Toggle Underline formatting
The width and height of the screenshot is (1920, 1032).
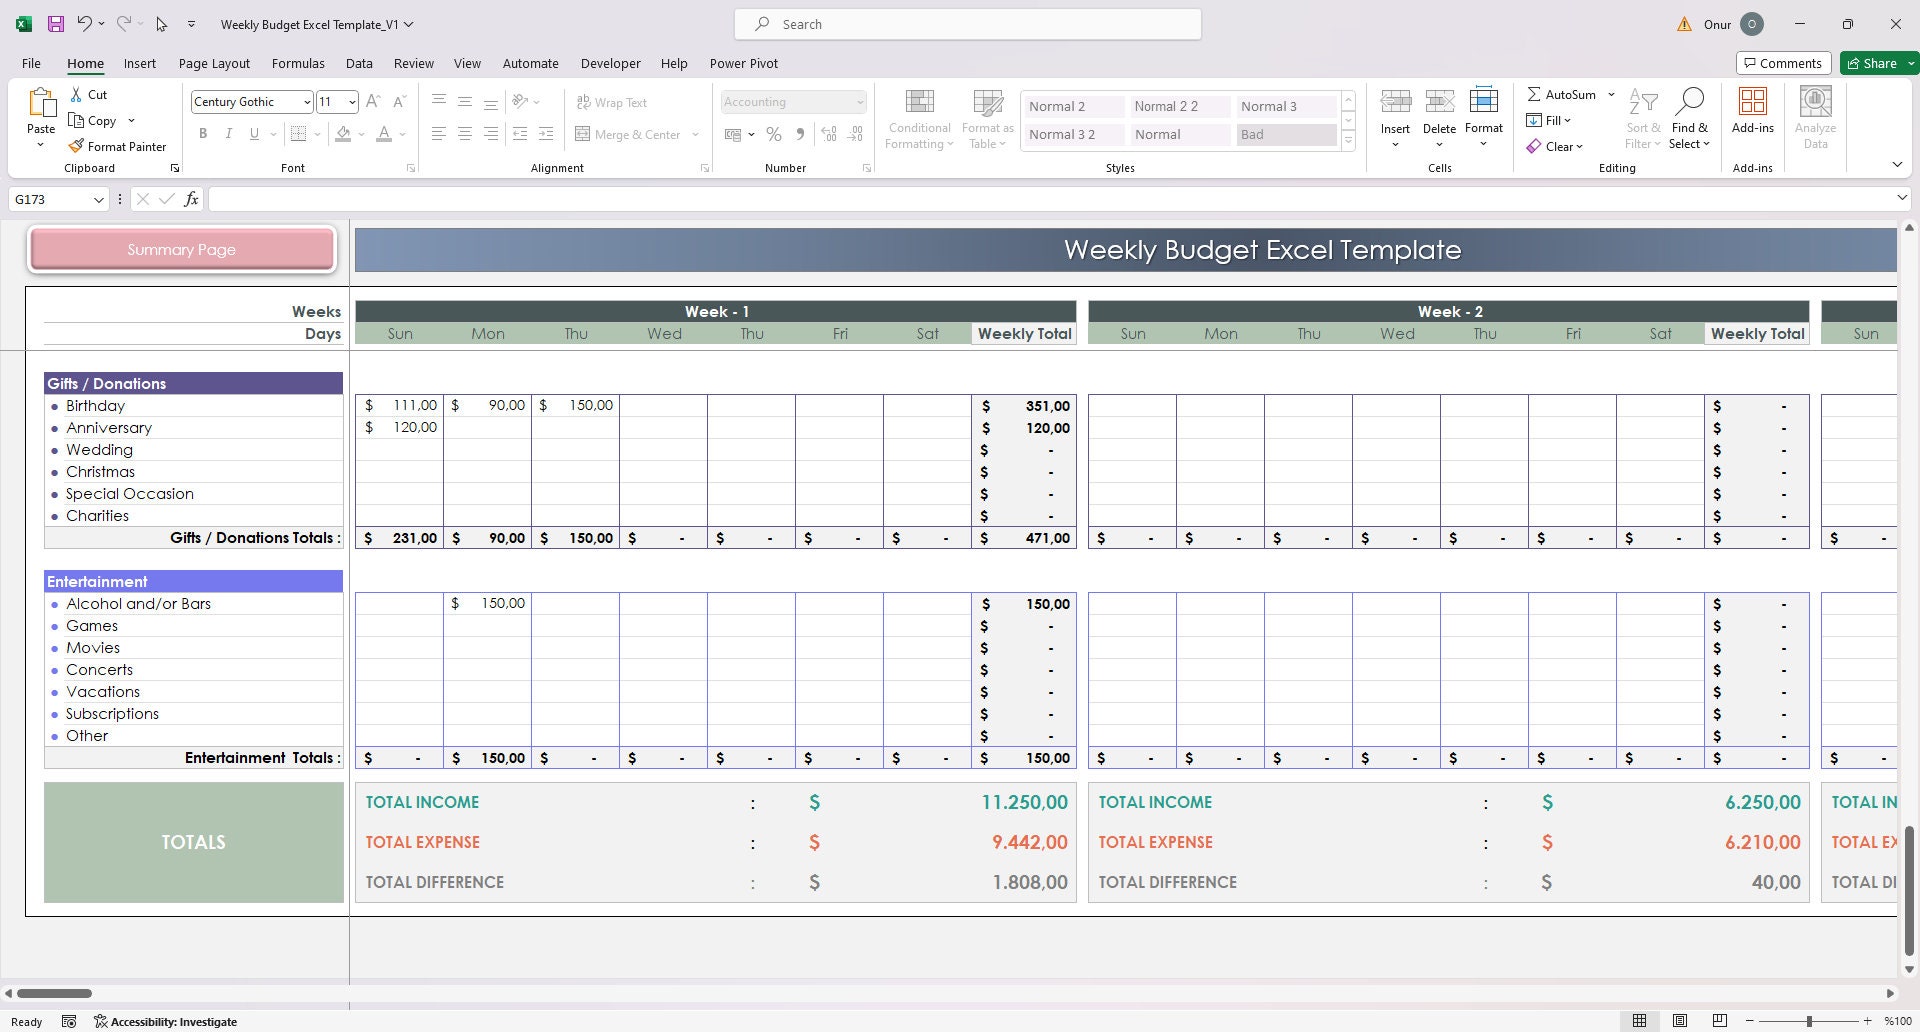point(254,134)
